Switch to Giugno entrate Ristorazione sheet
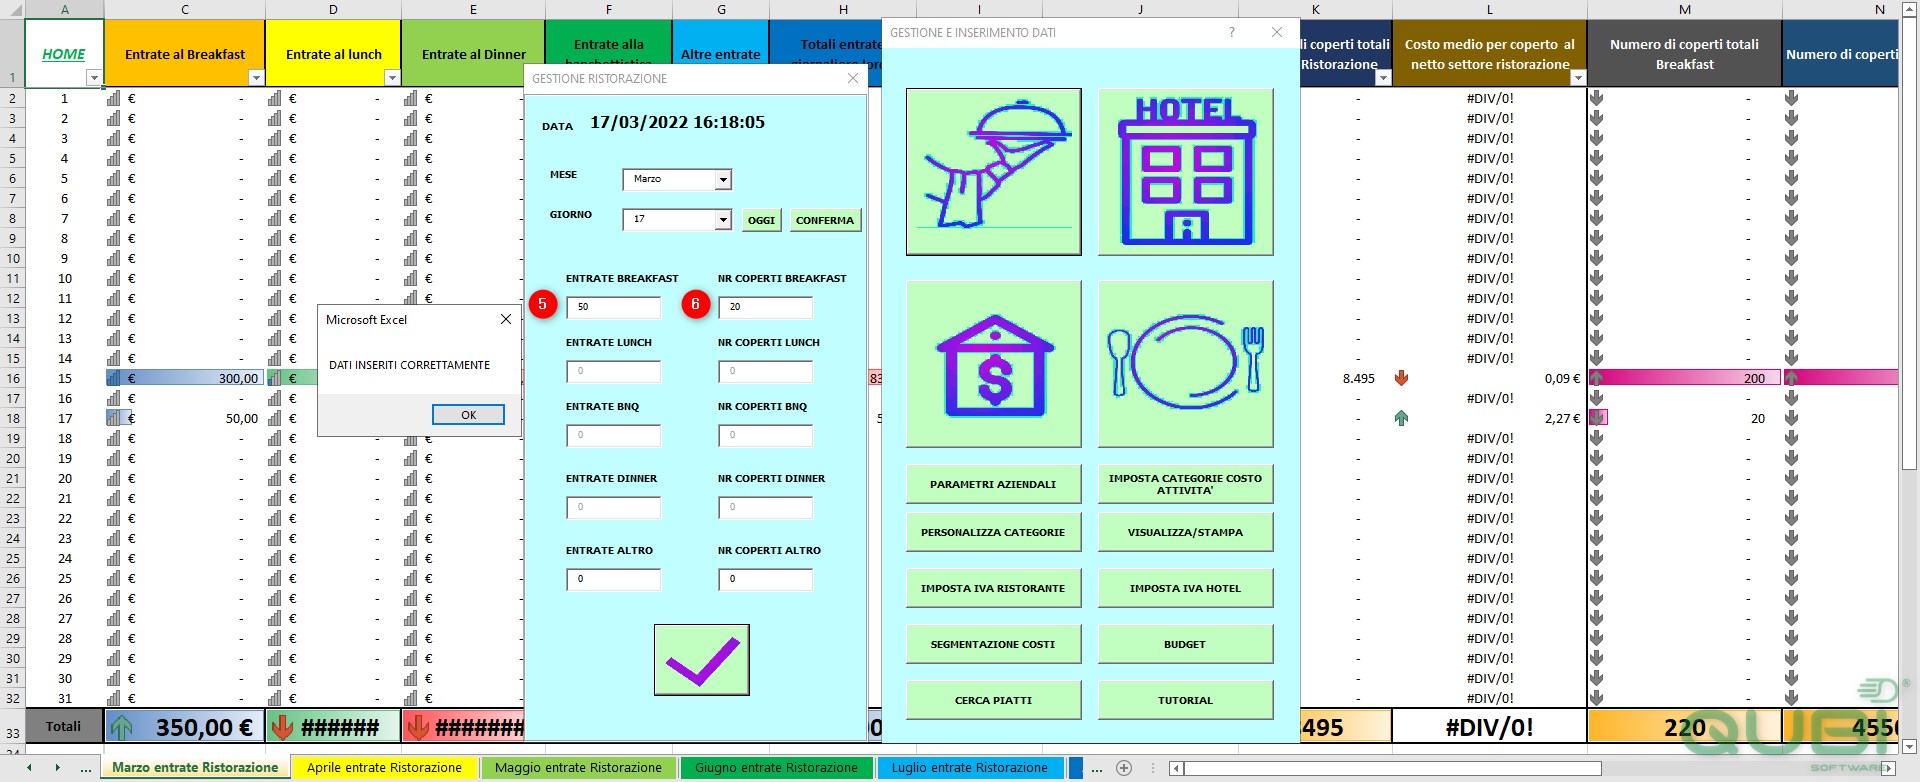The image size is (1920, 782). tap(776, 768)
